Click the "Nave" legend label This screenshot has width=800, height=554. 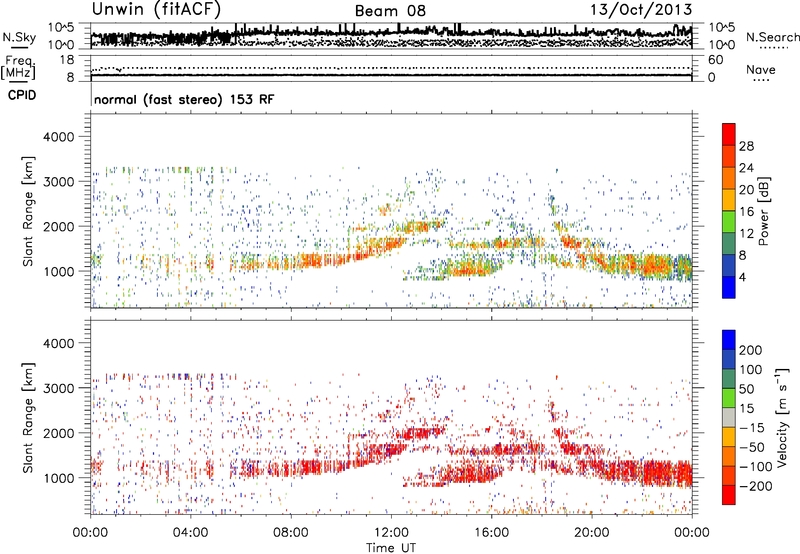pyautogui.click(x=760, y=69)
